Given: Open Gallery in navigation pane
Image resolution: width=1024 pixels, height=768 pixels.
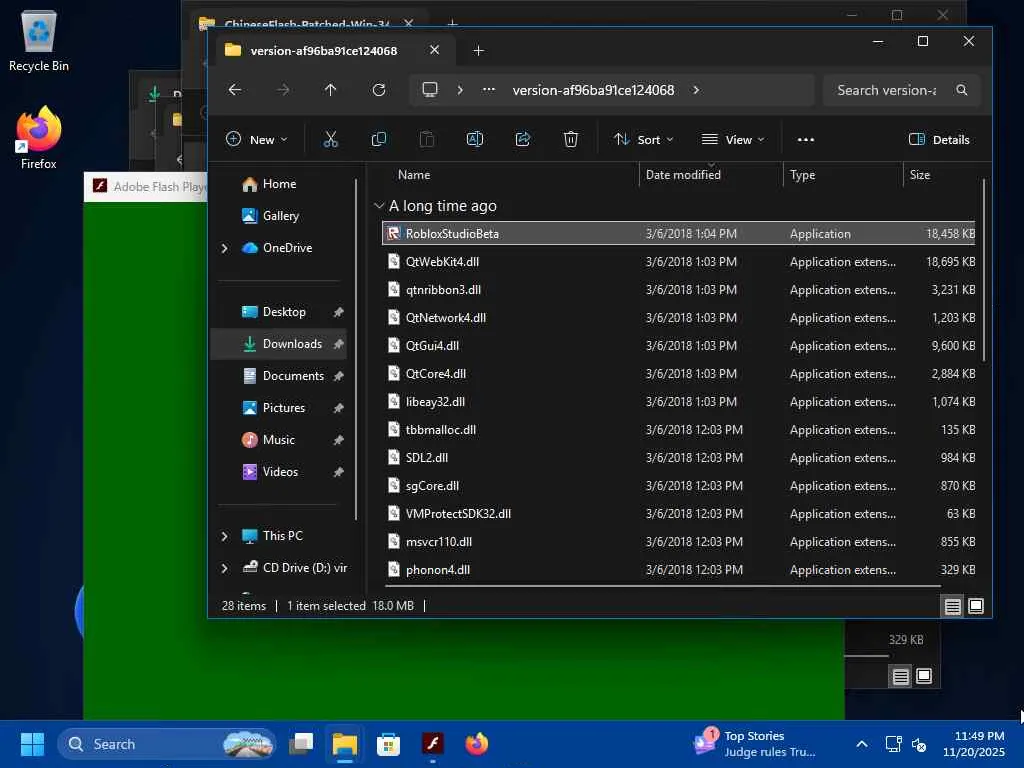Looking at the screenshot, I should coord(280,216).
